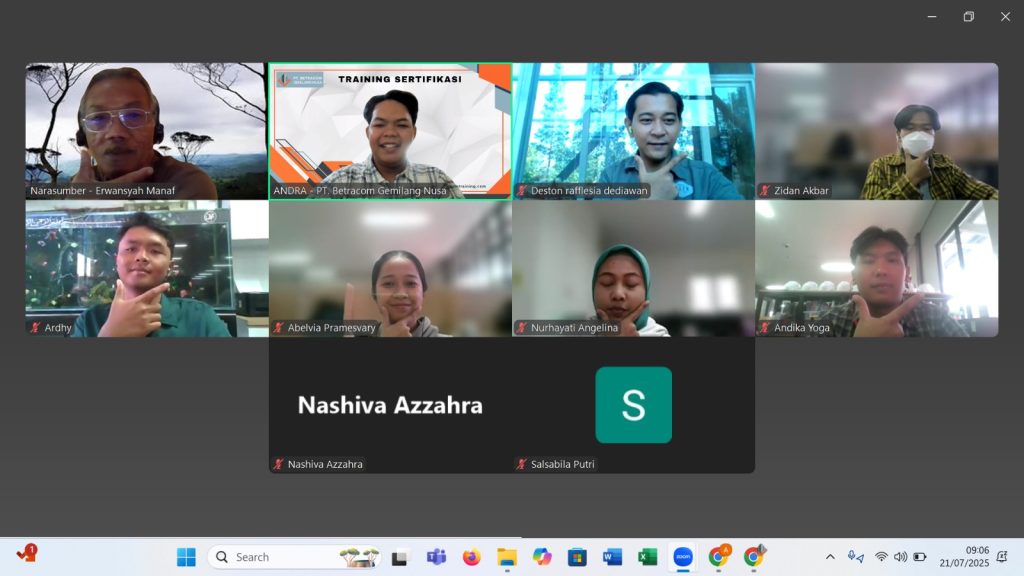This screenshot has width=1024, height=576.
Task: Open the Windows Start menu
Action: [185, 557]
